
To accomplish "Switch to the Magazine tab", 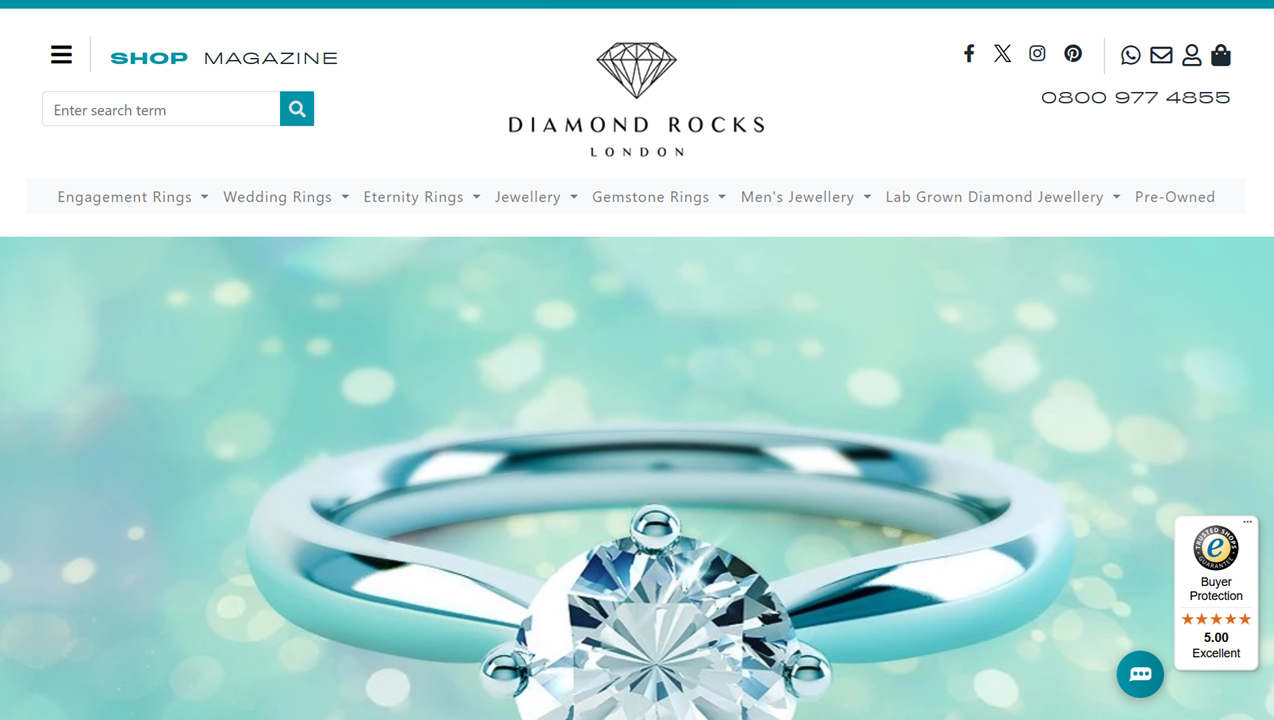I will (271, 58).
